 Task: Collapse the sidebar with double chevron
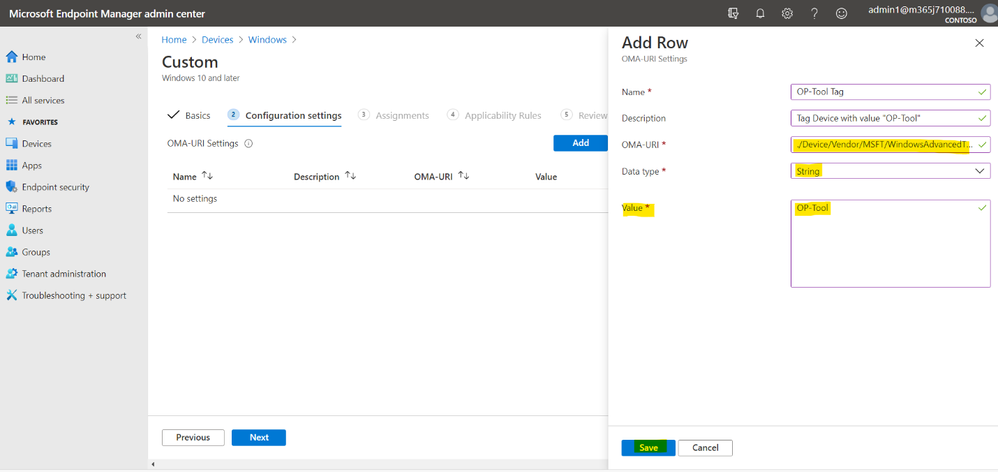(138, 37)
